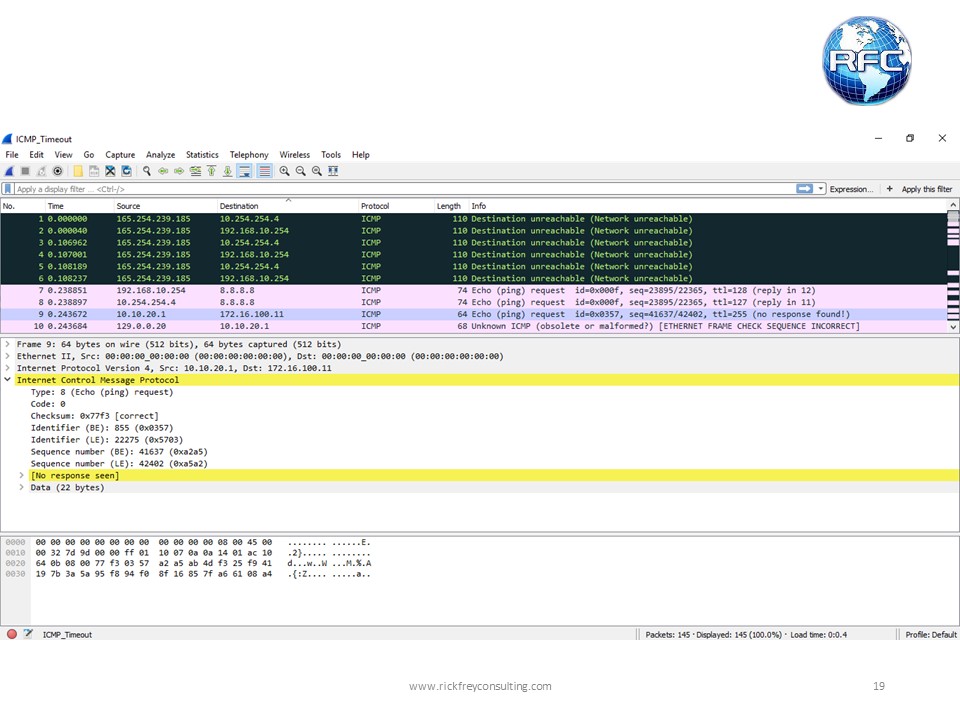Open the Statistics menu
The width and height of the screenshot is (960, 720).
pos(202,155)
